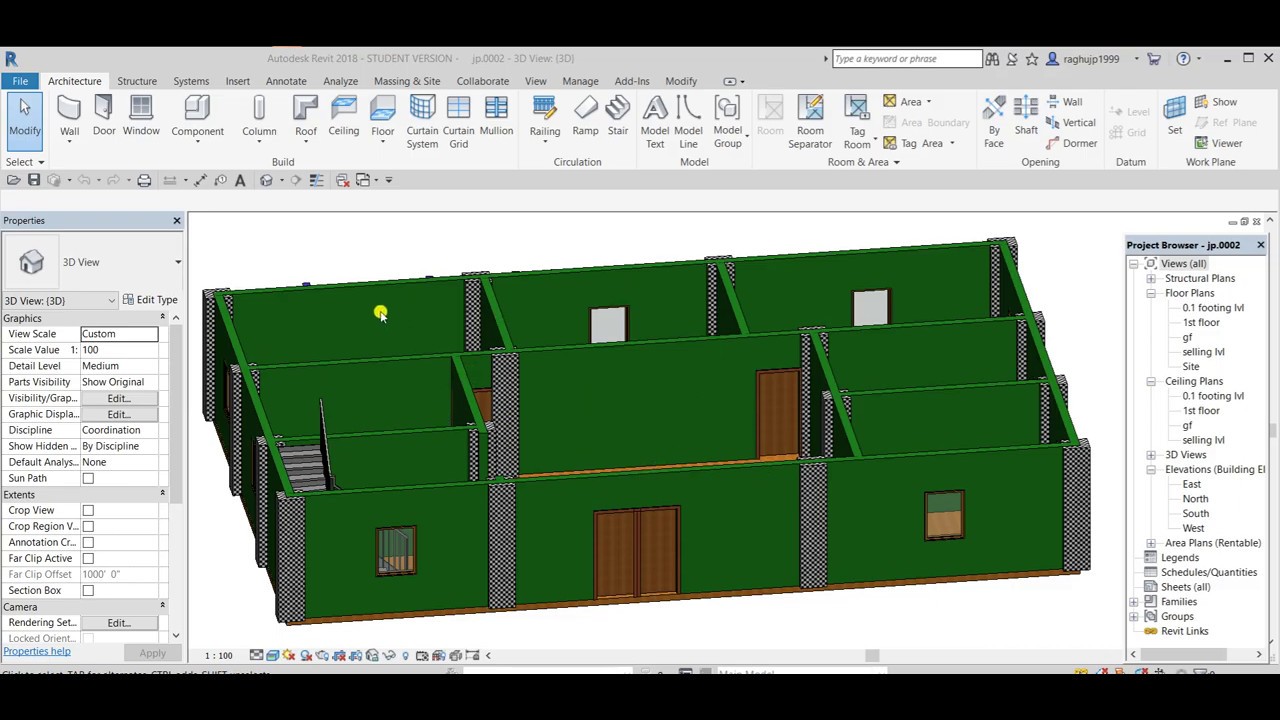
Task: Select the Stair tool
Action: 618,117
